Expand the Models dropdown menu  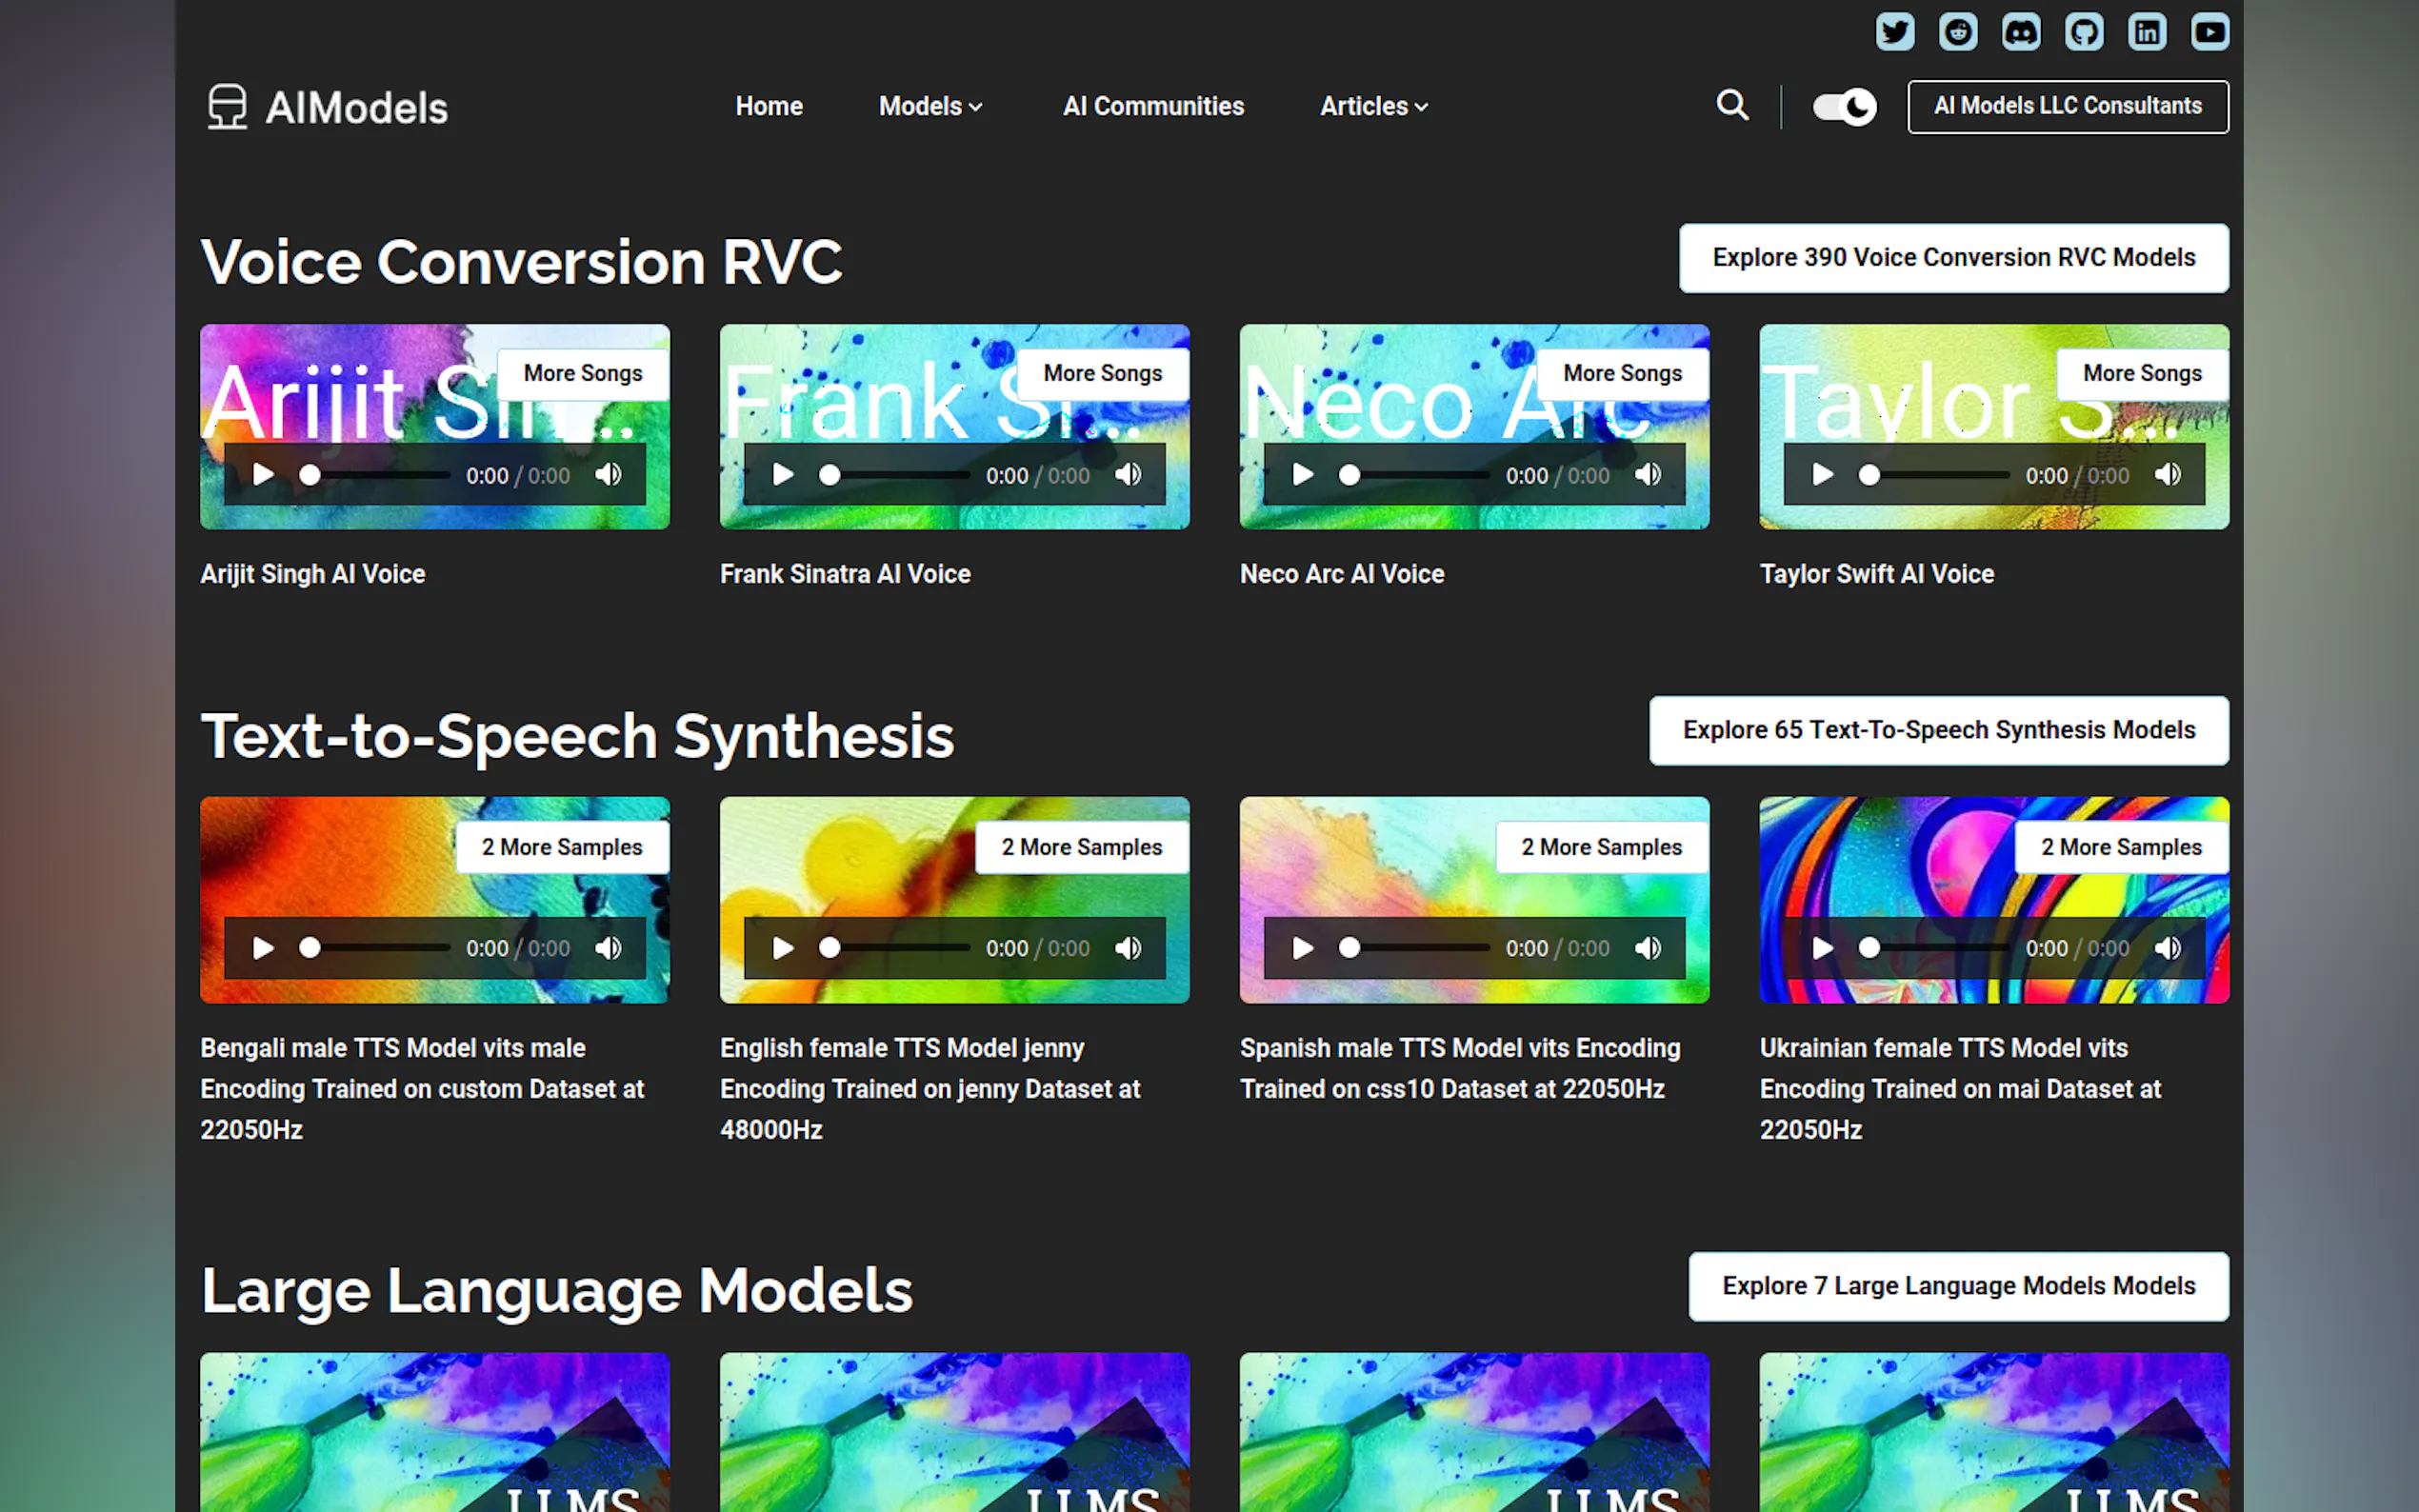pyautogui.click(x=930, y=106)
